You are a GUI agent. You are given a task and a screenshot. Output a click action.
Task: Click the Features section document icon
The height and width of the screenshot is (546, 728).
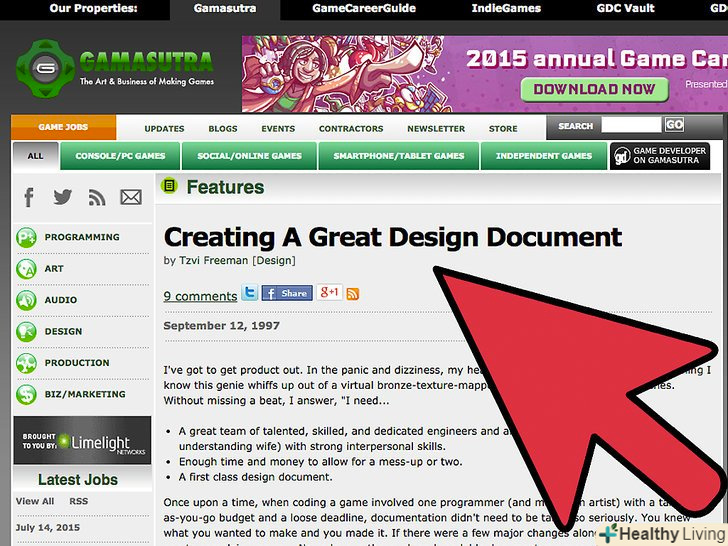coord(169,186)
